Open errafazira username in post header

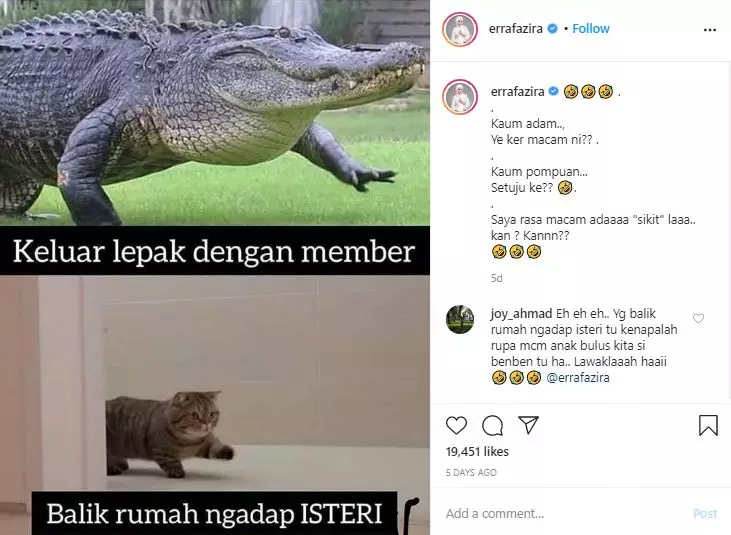[x=515, y=29]
